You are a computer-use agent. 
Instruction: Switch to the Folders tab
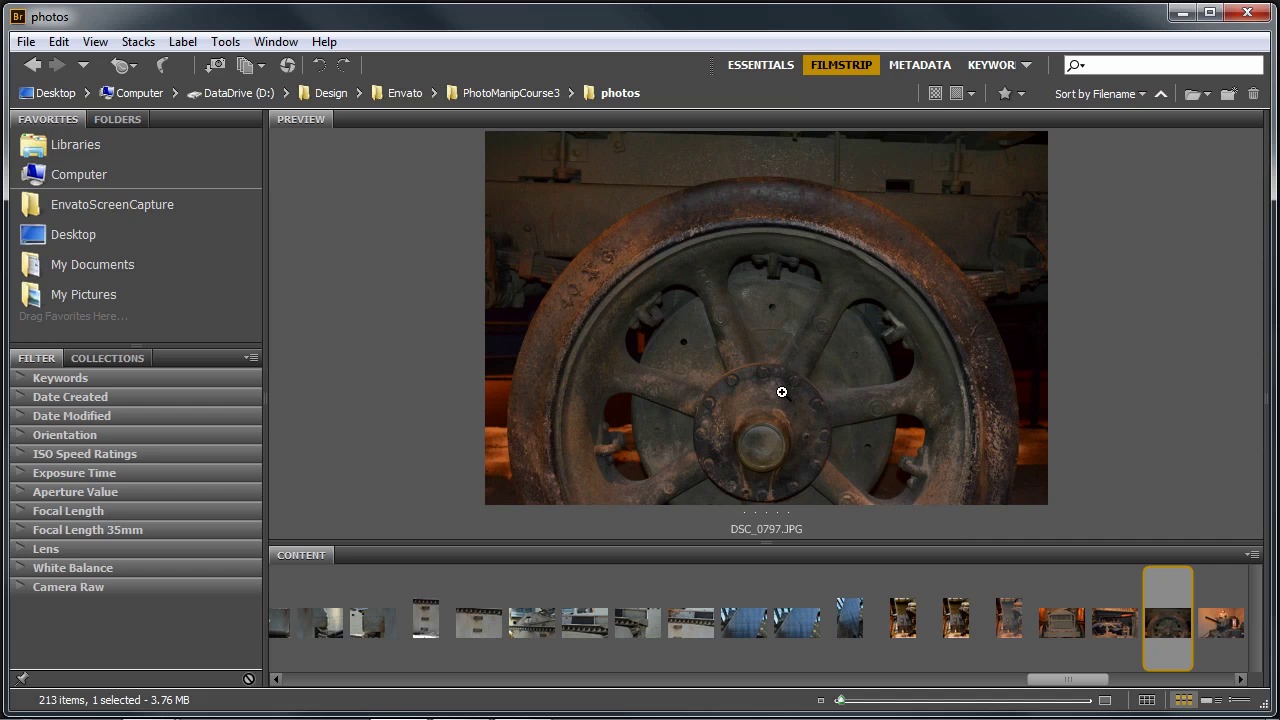117,119
